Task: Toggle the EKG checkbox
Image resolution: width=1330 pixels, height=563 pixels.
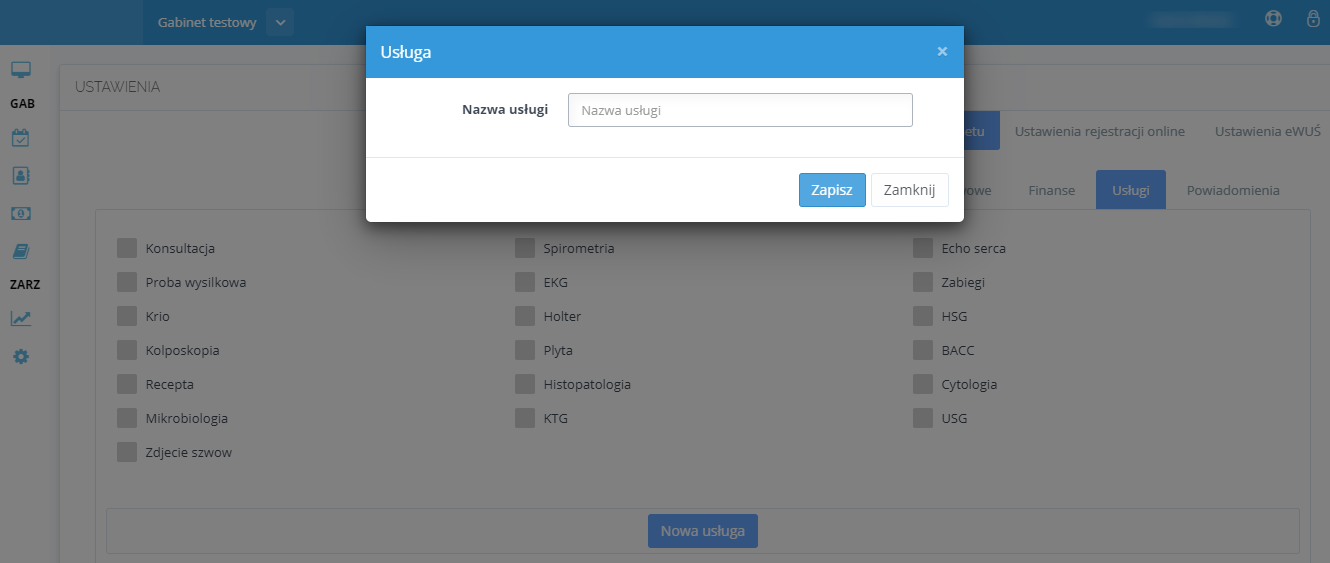Action: coord(525,282)
